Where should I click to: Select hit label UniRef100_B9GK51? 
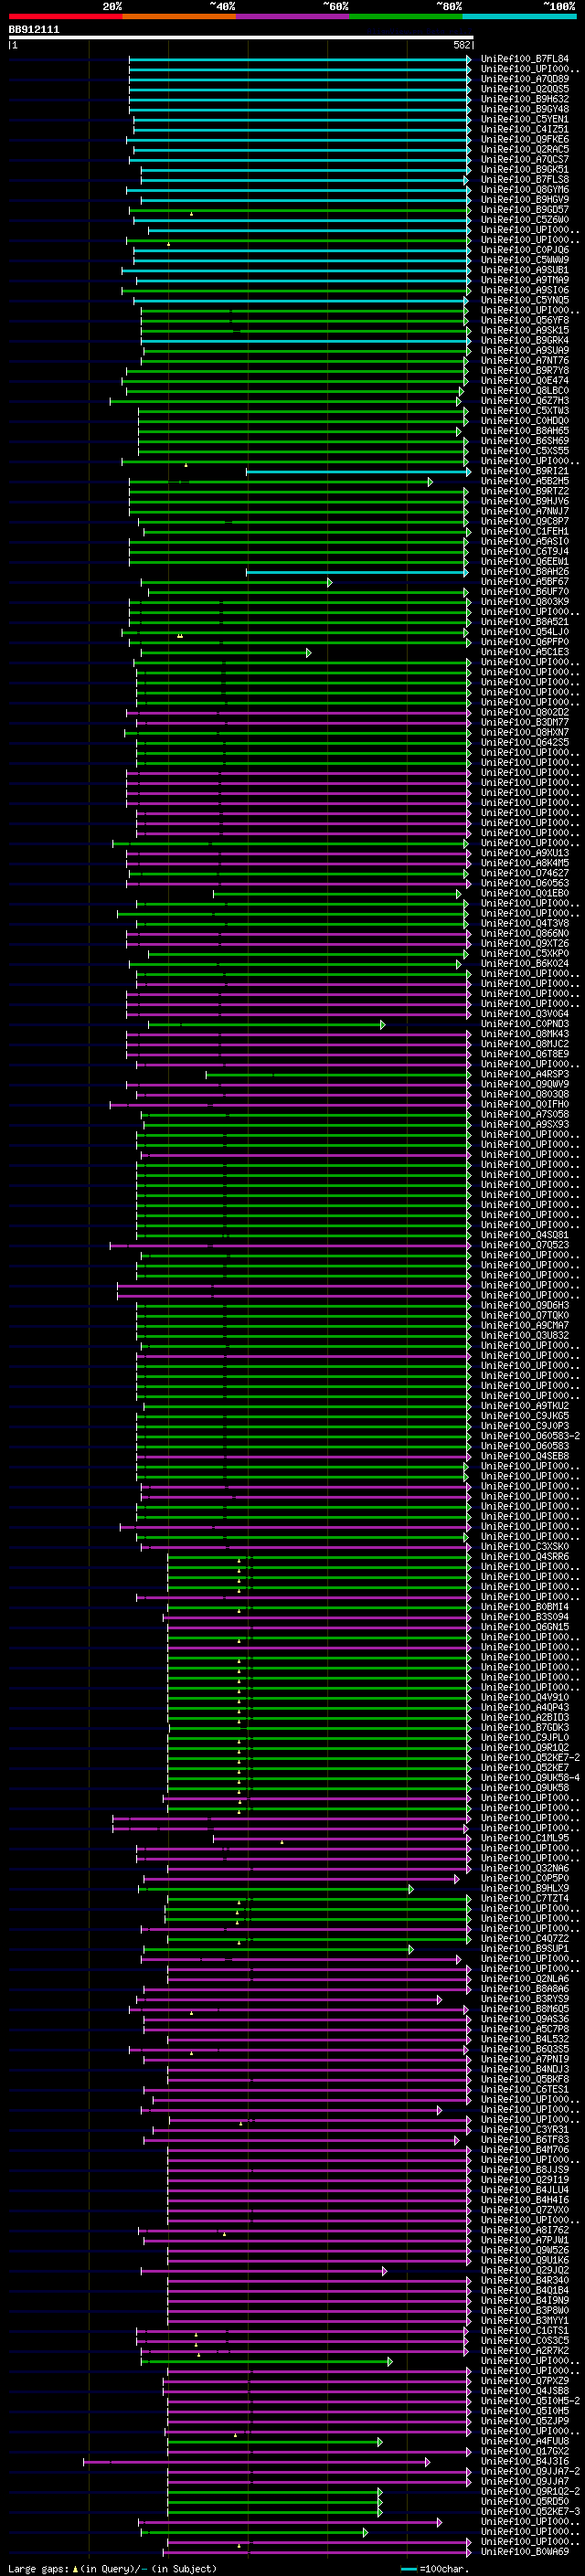click(x=524, y=169)
